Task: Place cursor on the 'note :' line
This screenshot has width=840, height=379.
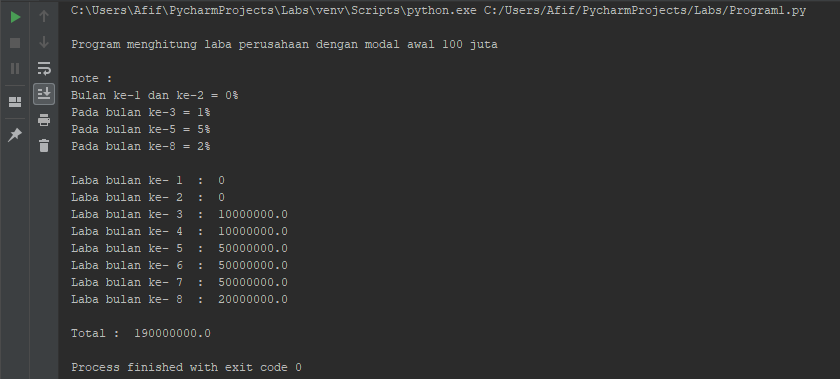Action: coord(92,78)
